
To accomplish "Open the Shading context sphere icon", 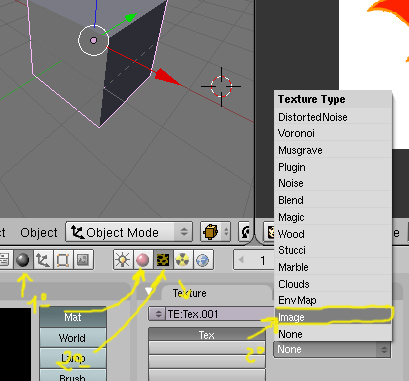I will [x=23, y=260].
